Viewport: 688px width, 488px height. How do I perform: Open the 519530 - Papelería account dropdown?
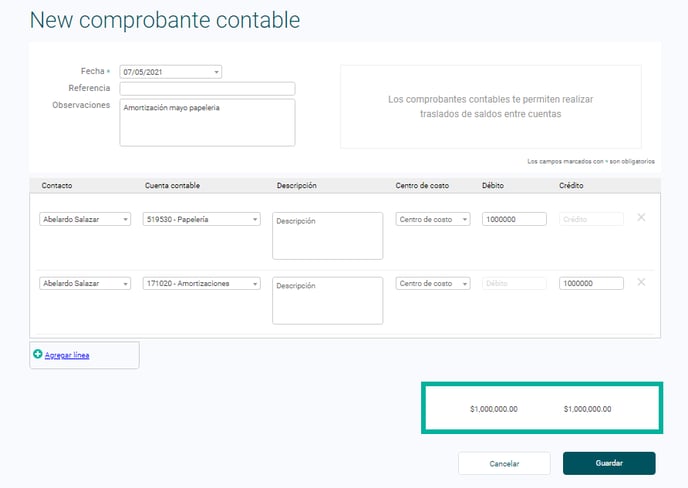201,219
